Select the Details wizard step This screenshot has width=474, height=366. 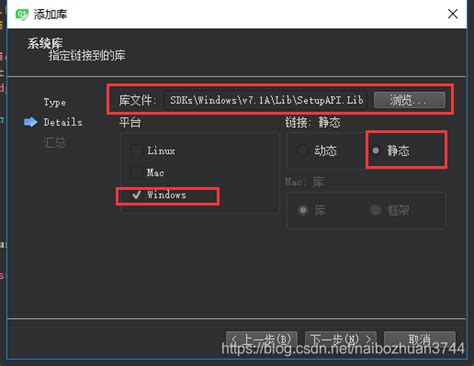(63, 122)
